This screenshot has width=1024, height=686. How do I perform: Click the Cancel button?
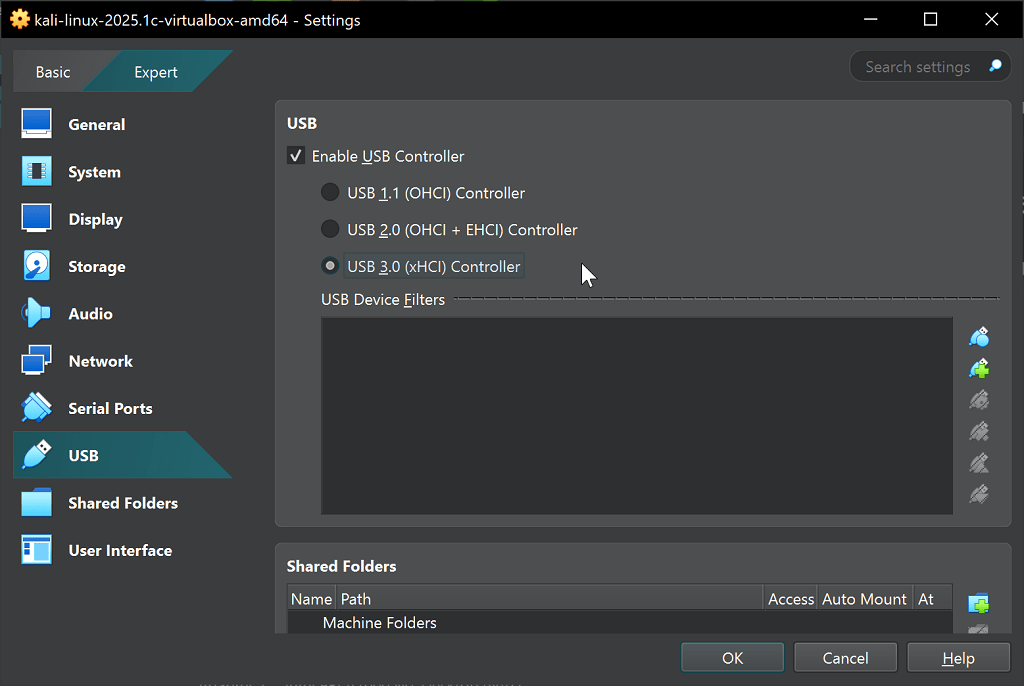click(845, 657)
